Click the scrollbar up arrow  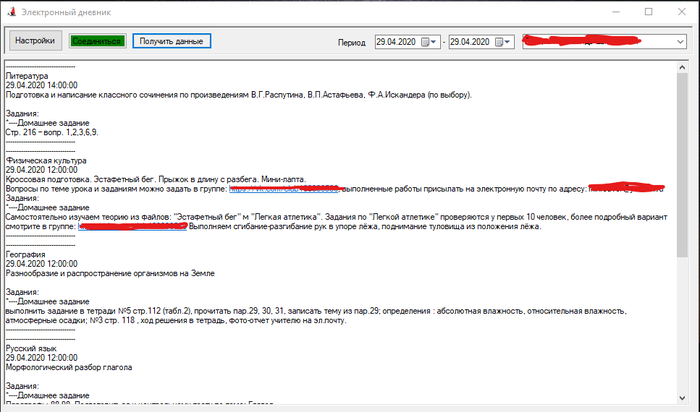(683, 67)
